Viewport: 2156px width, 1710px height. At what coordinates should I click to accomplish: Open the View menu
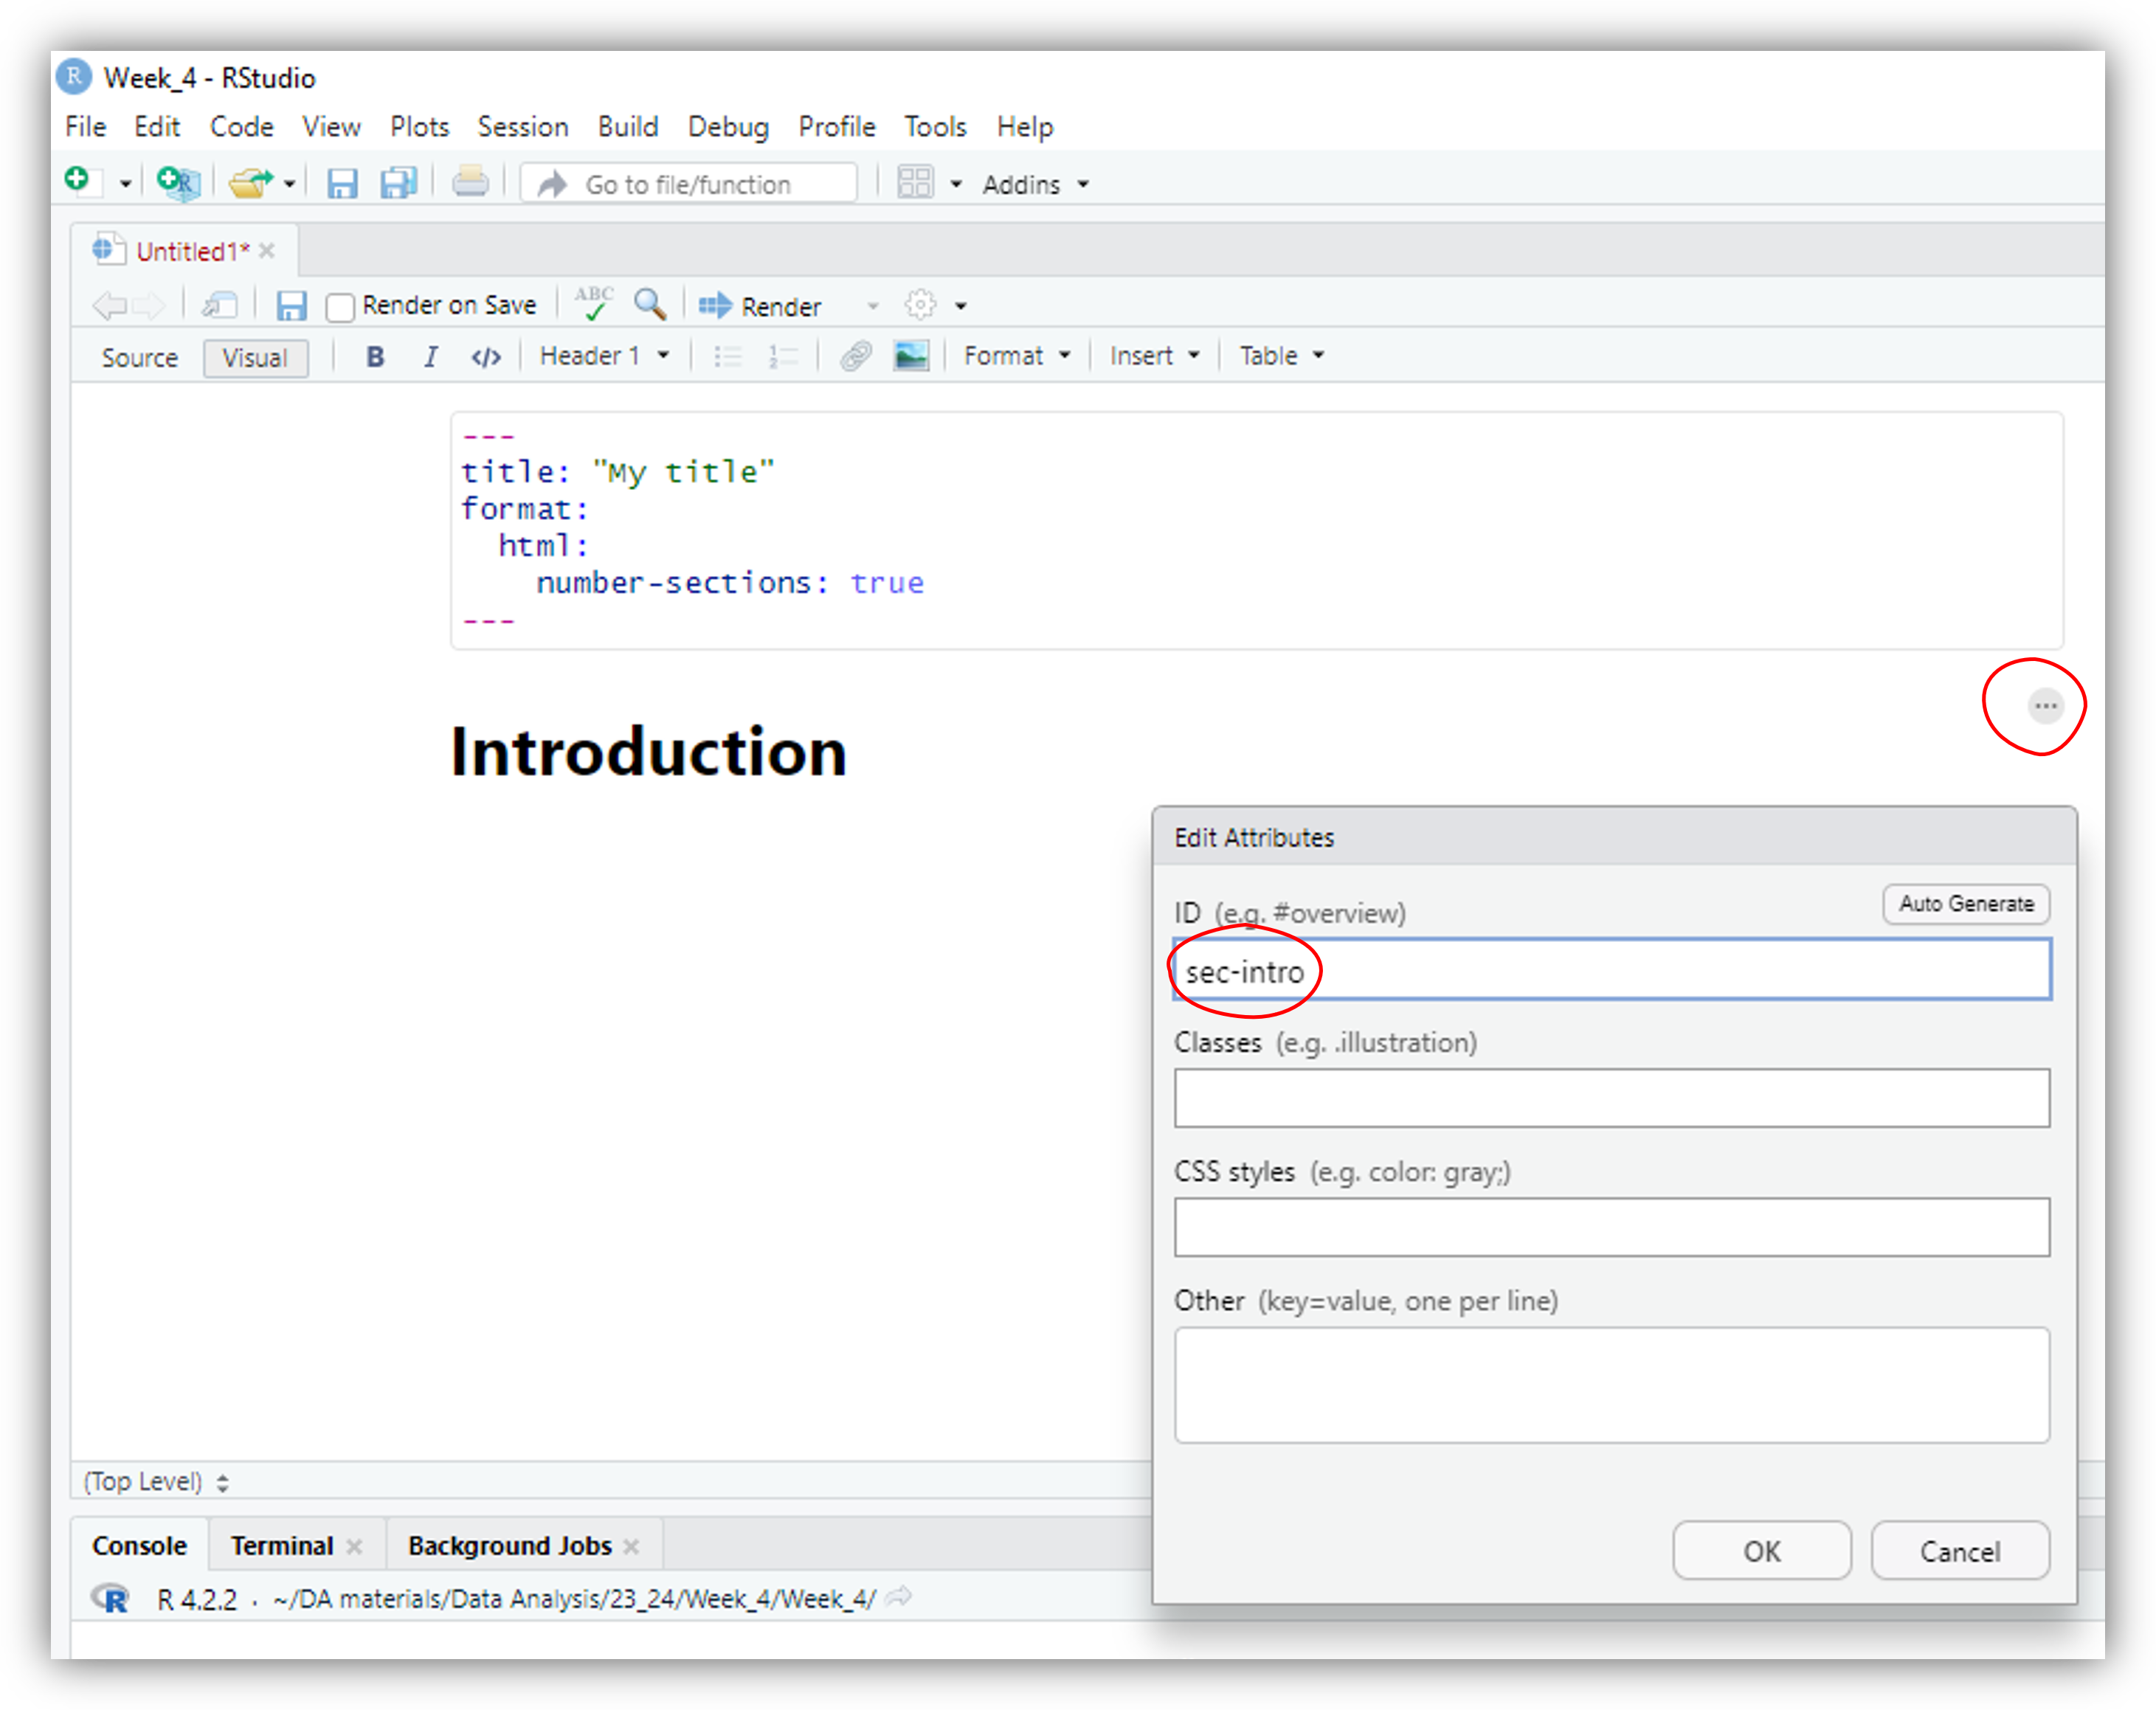tap(331, 127)
